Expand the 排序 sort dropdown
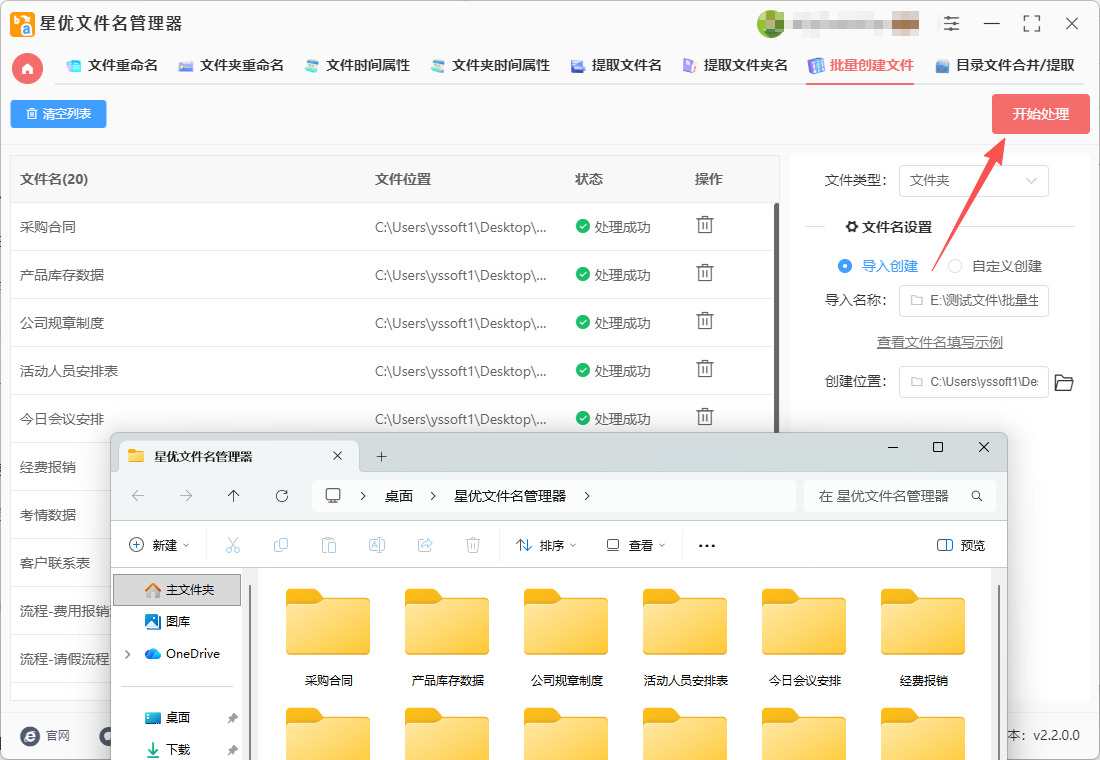 546,545
